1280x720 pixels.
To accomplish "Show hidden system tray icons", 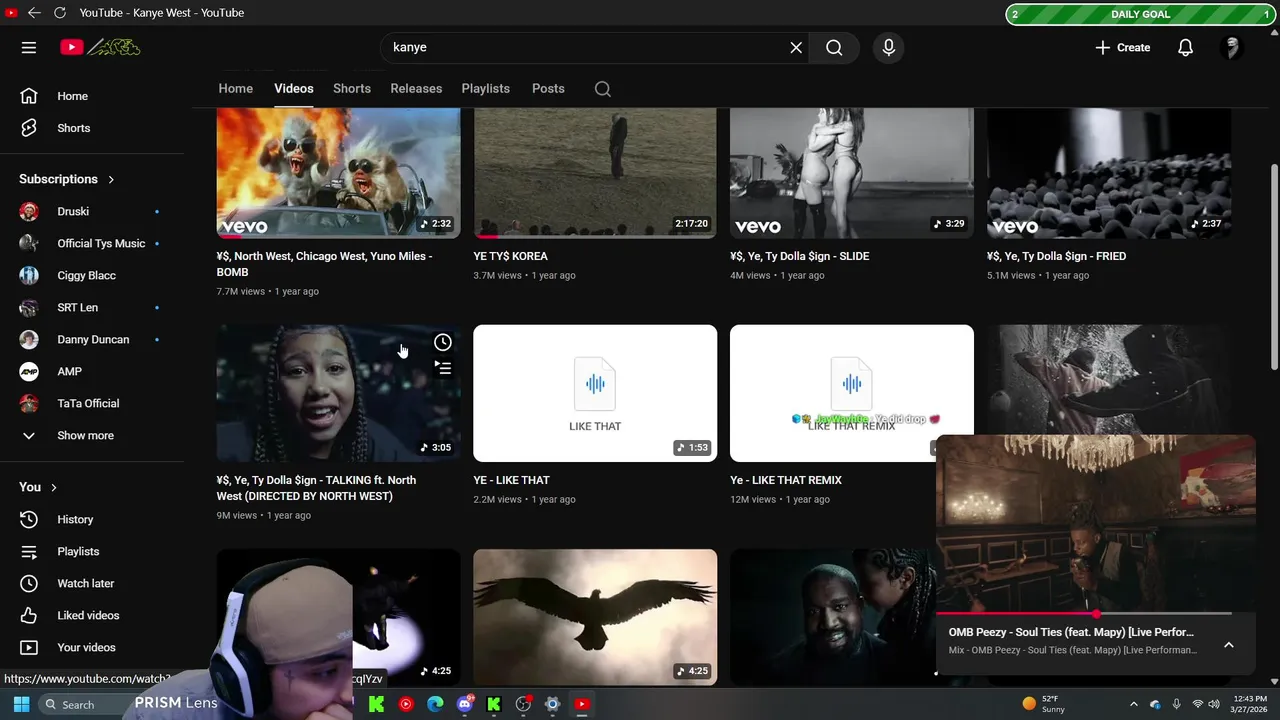I will pos(1133,704).
